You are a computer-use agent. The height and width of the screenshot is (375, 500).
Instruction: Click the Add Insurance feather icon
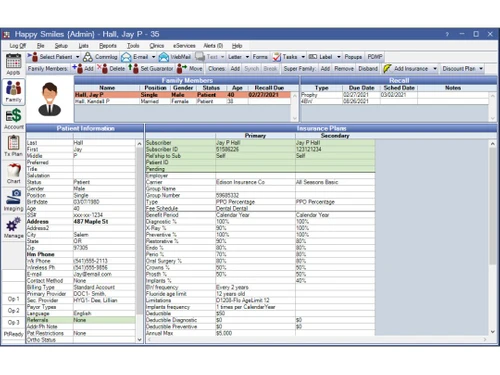pos(387,69)
